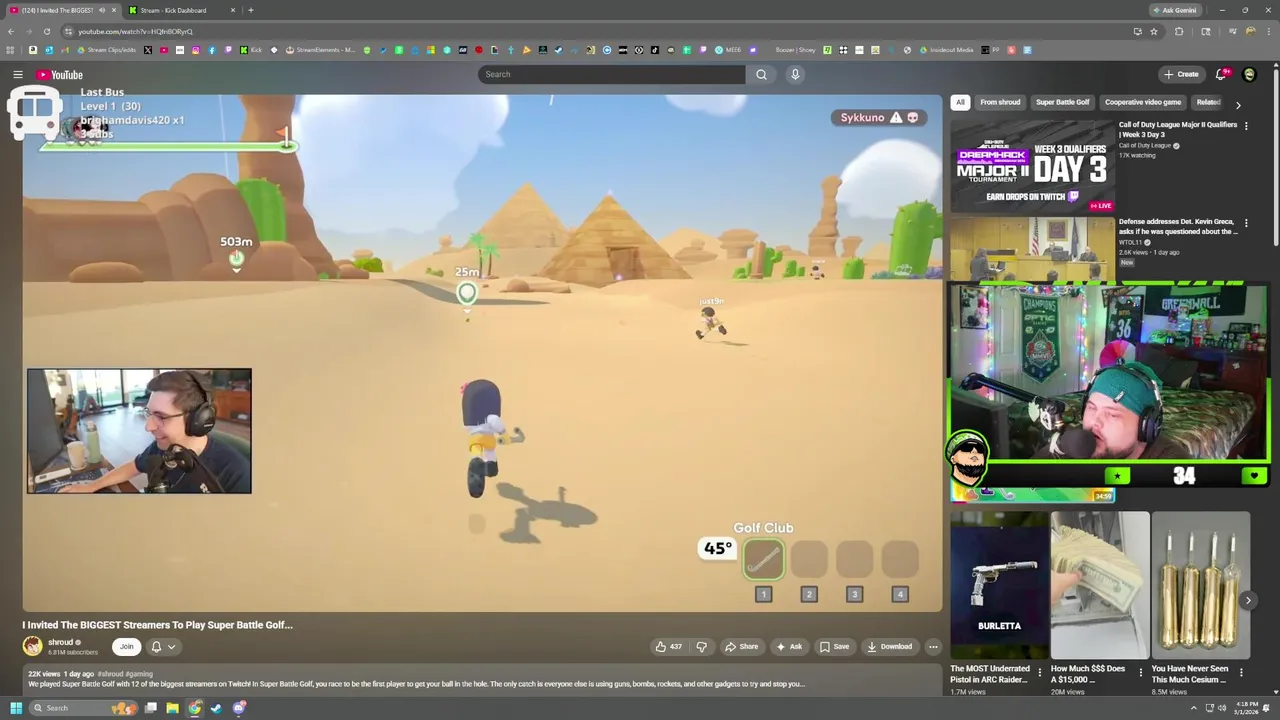Open the BURLETTA pistol Short thumbnail
Image resolution: width=1280 pixels, height=720 pixels.
click(x=999, y=585)
